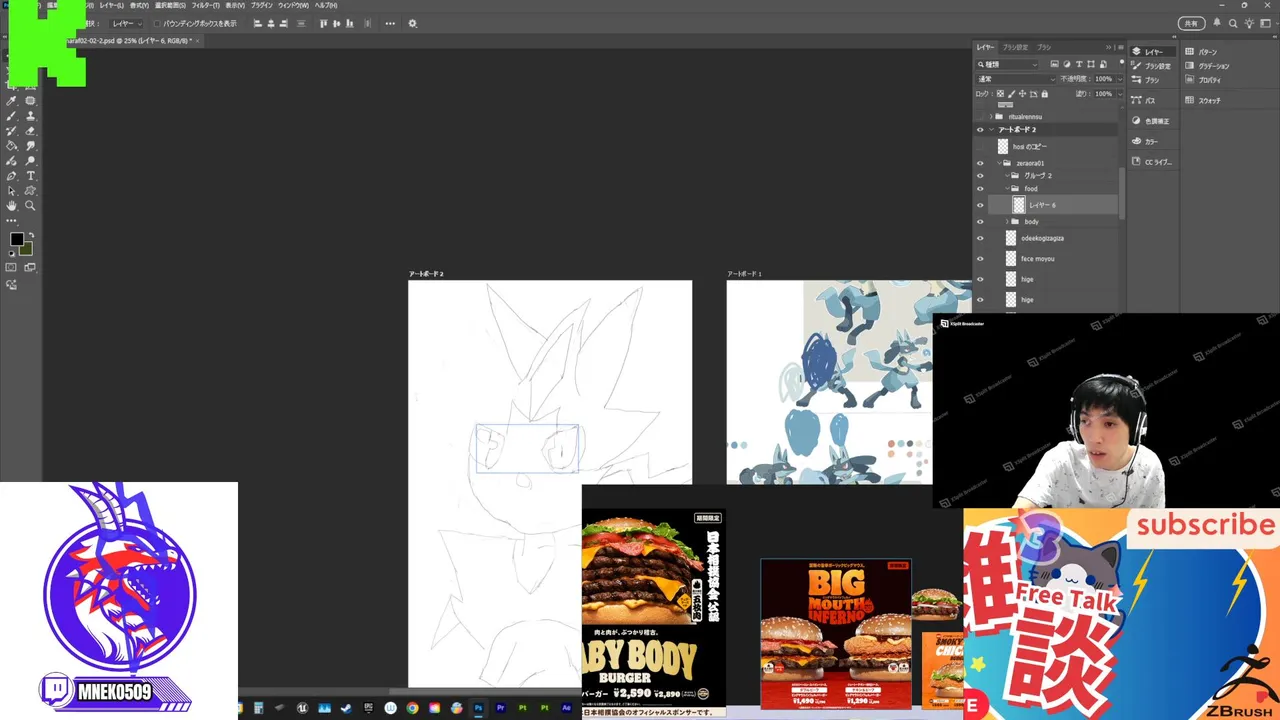Hide the odeekogizagiza layer
Image resolution: width=1280 pixels, height=720 pixels.
coord(980,238)
